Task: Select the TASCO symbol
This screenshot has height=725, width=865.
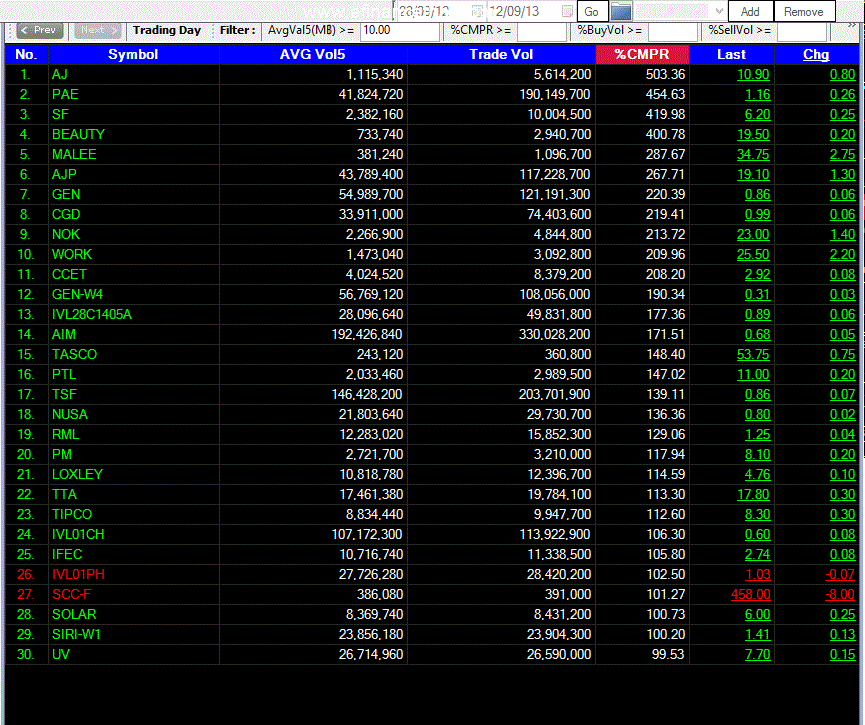Action: point(74,355)
